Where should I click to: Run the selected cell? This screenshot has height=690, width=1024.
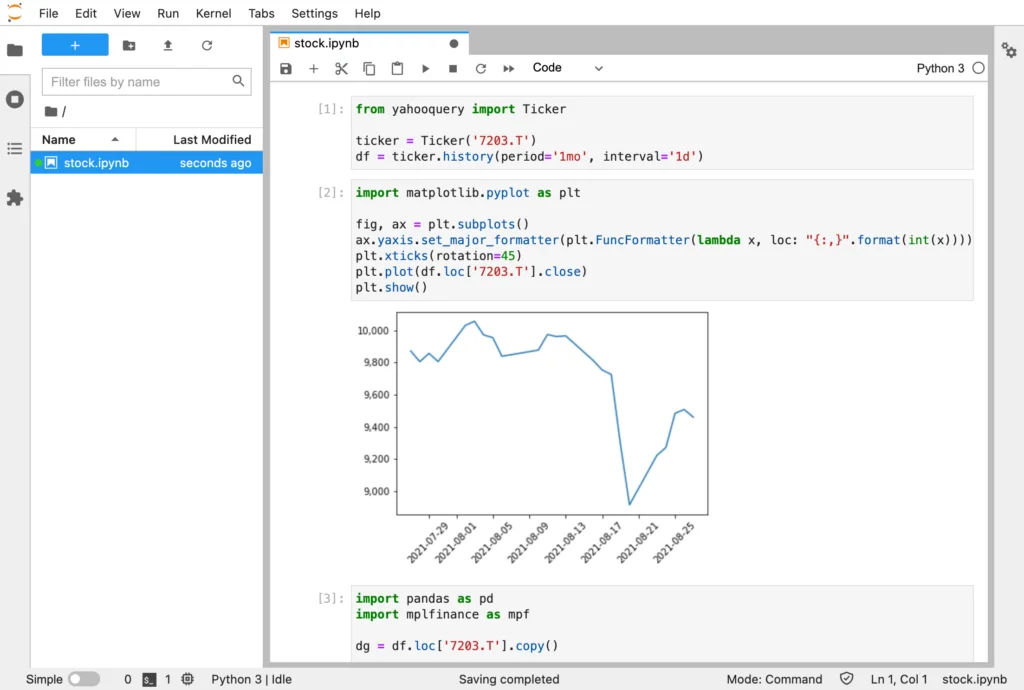tap(425, 68)
